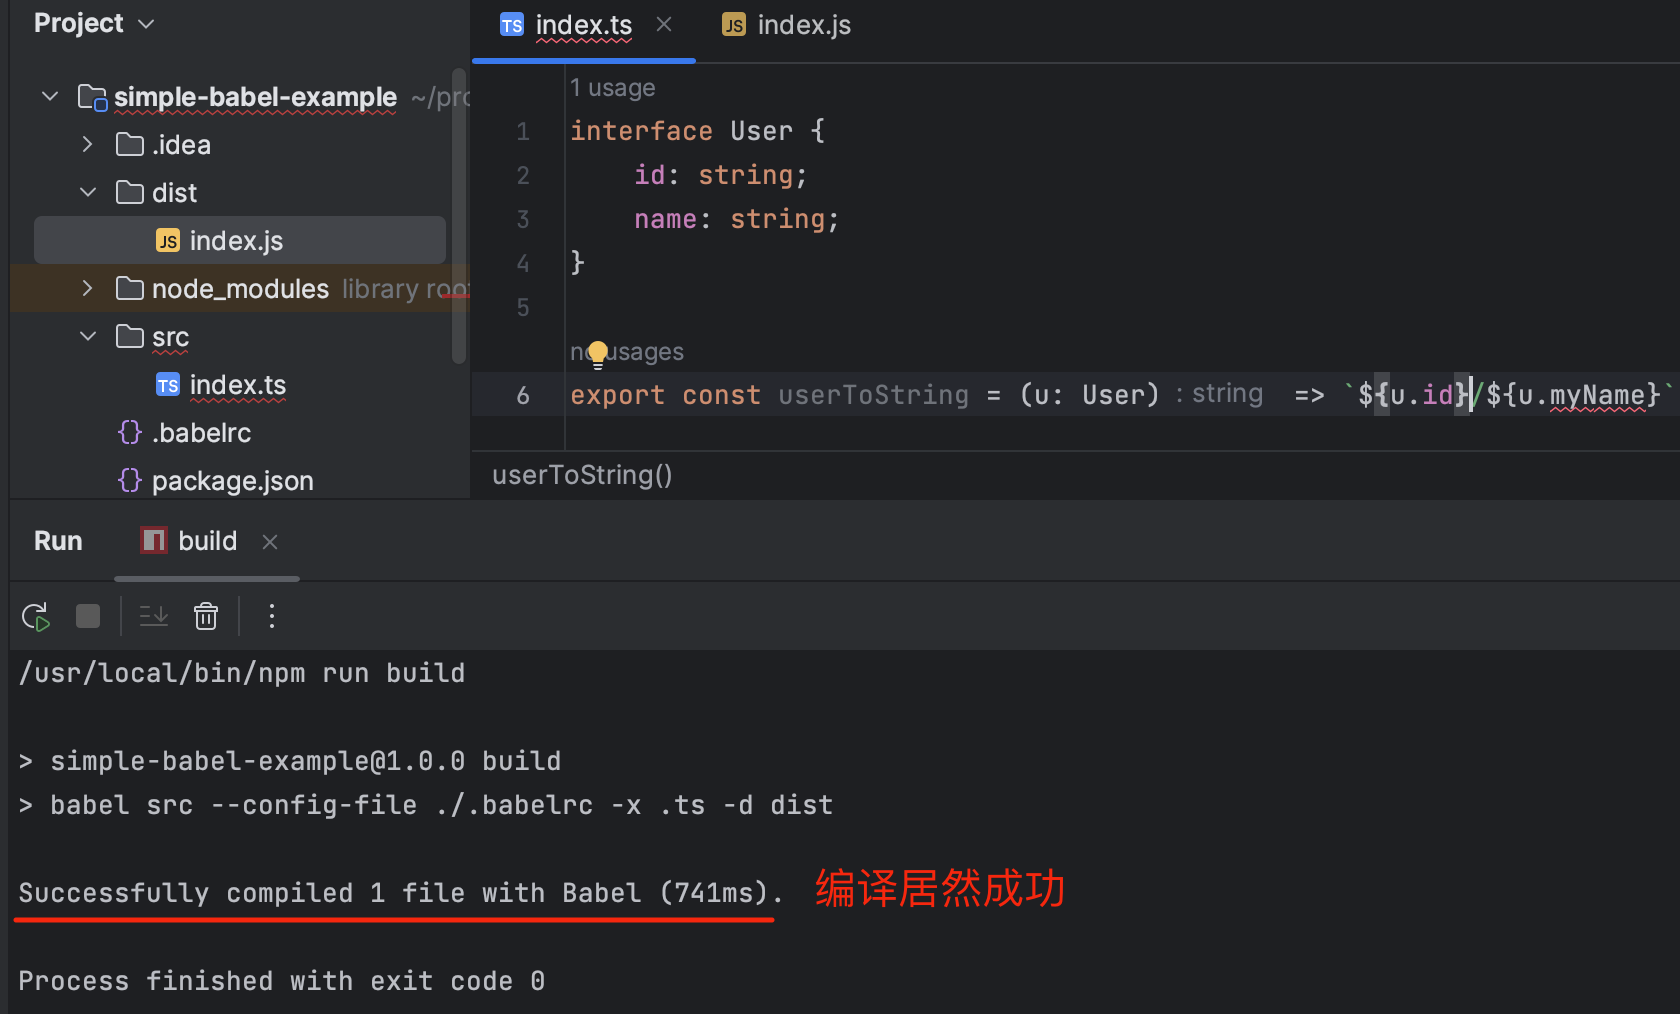Click the braces icon next to .babelrc
The height and width of the screenshot is (1014, 1680).
coord(129,432)
